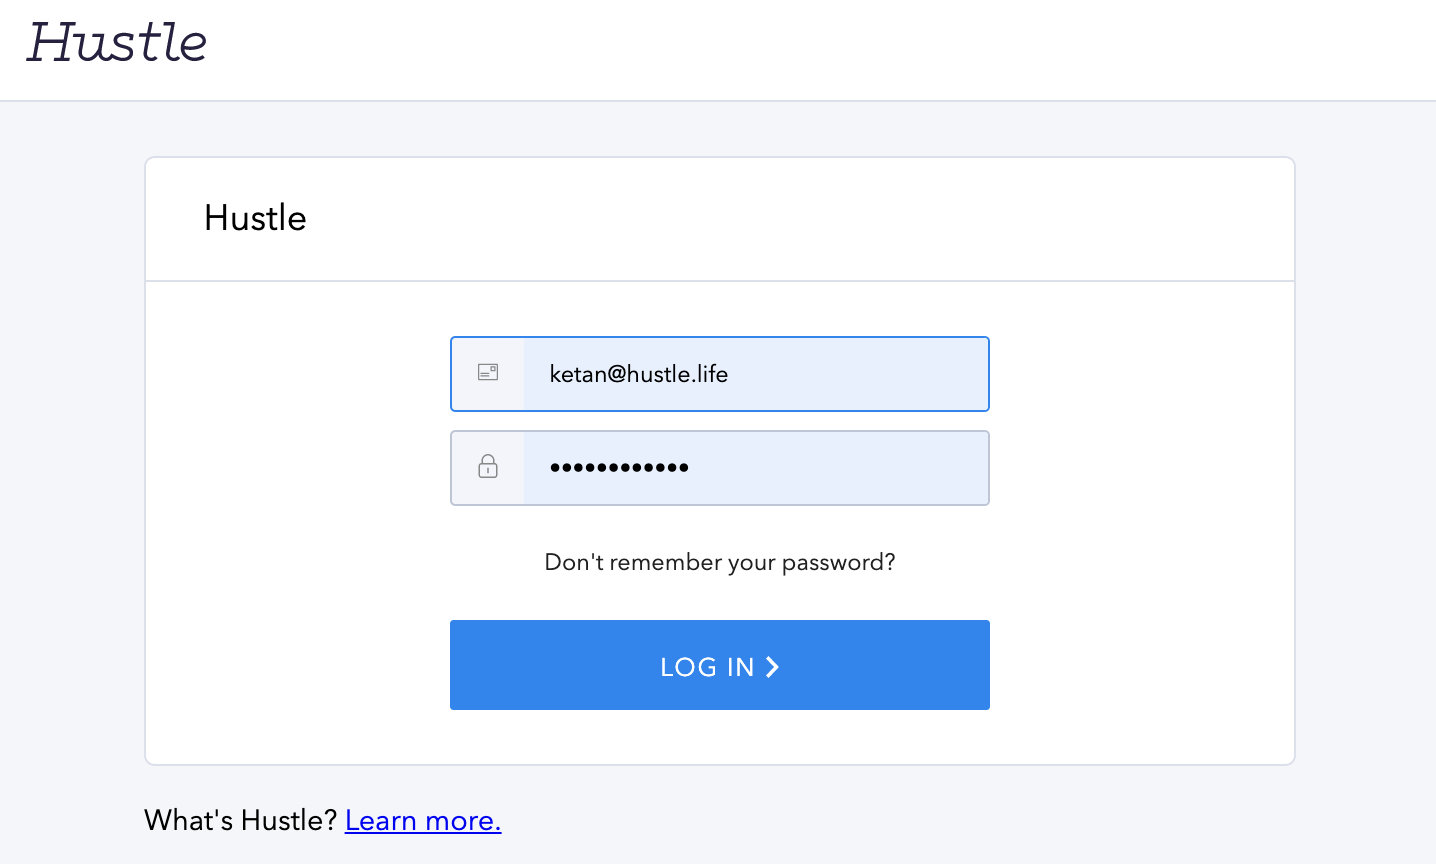This screenshot has width=1436, height=864.
Task: Click empty card header area right of Hustle
Action: tap(800, 219)
